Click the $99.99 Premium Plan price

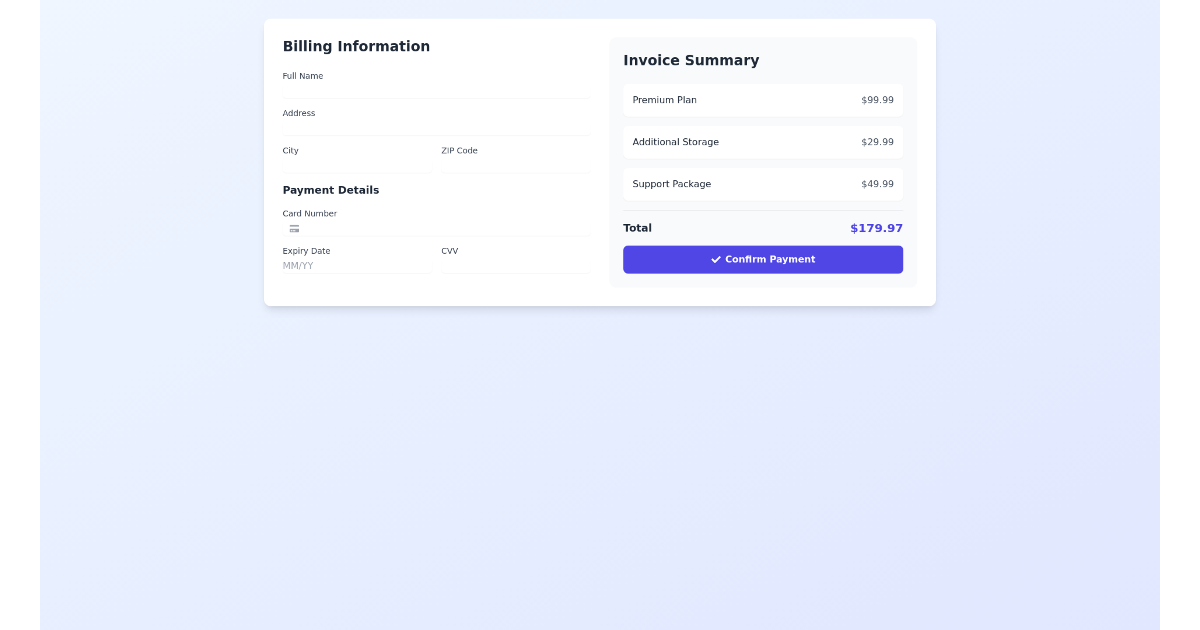tap(877, 100)
